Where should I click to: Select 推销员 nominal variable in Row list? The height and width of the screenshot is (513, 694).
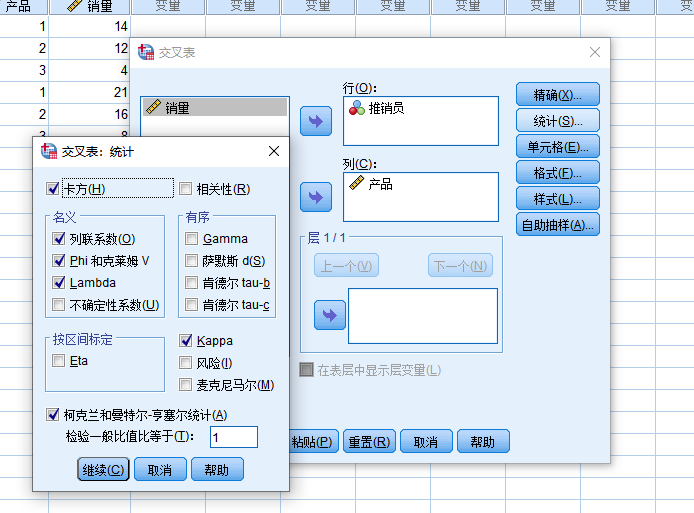[377, 108]
